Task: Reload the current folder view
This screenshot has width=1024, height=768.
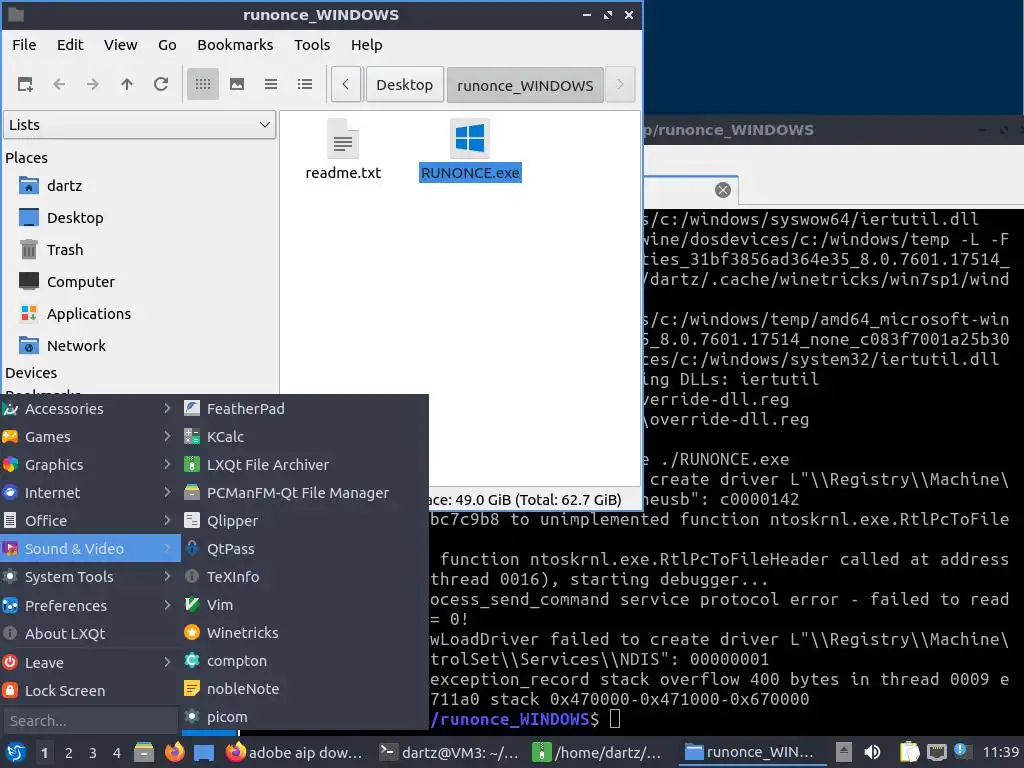Action: (161, 84)
